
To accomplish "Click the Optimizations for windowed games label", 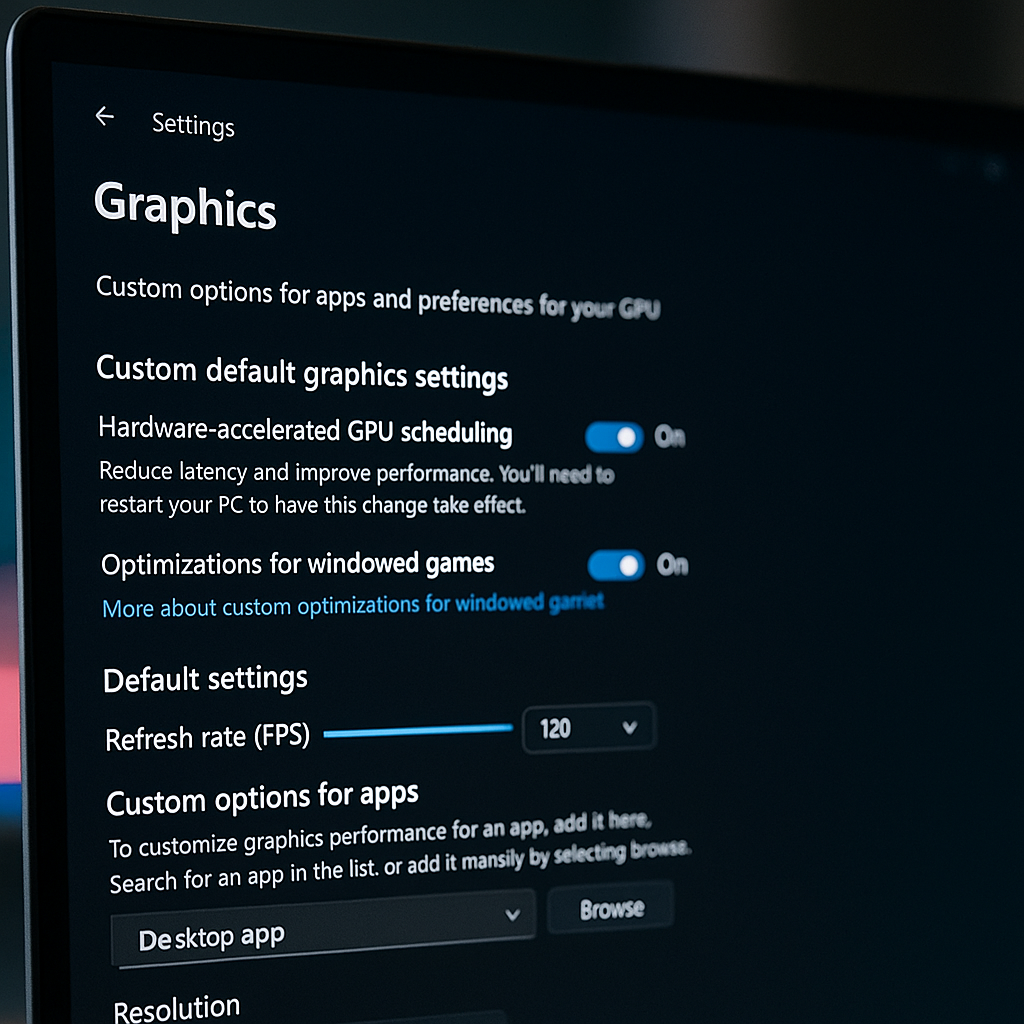I will click(x=298, y=564).
